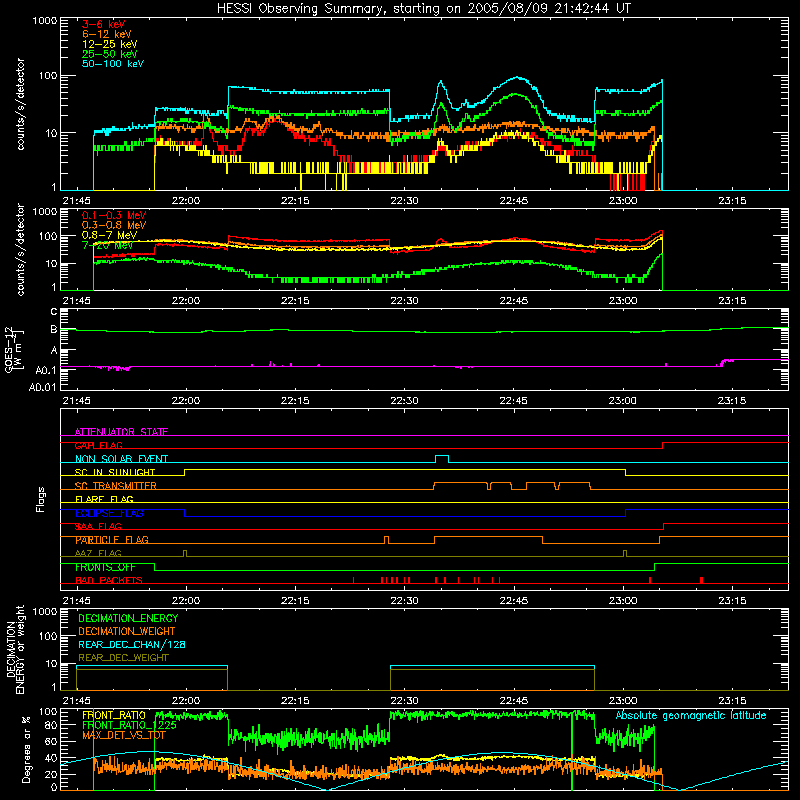Click the Absolute geomagnetic latitude label
Screen dimensions: 800x800
pos(691,715)
